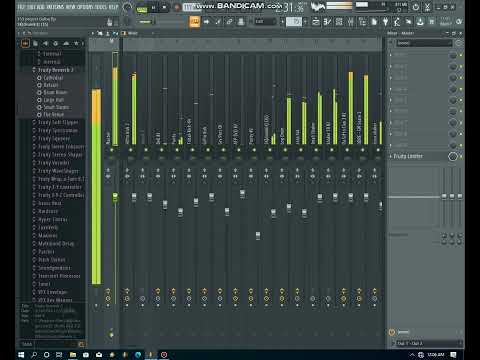Viewport: 480px width, 360px height.
Task: Open the Task View taskbar icon
Action: tap(59, 355)
